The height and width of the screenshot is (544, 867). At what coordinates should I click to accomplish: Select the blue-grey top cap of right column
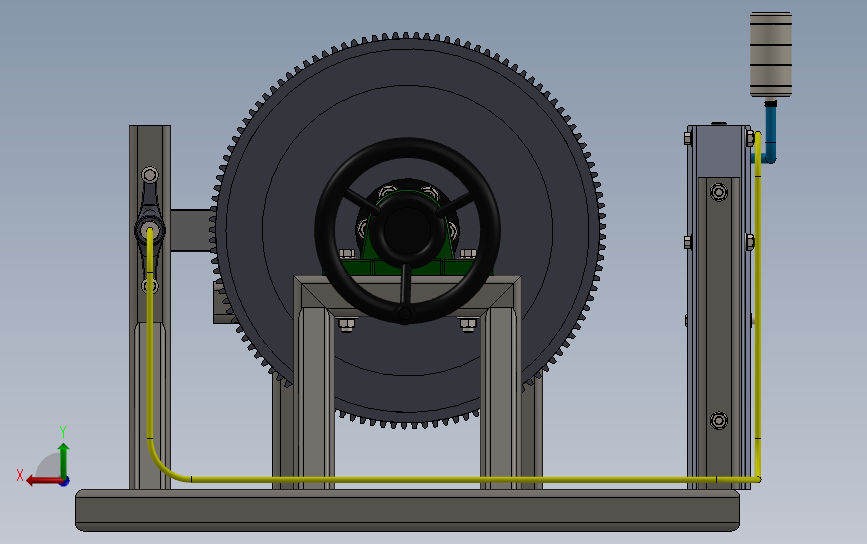click(719, 151)
